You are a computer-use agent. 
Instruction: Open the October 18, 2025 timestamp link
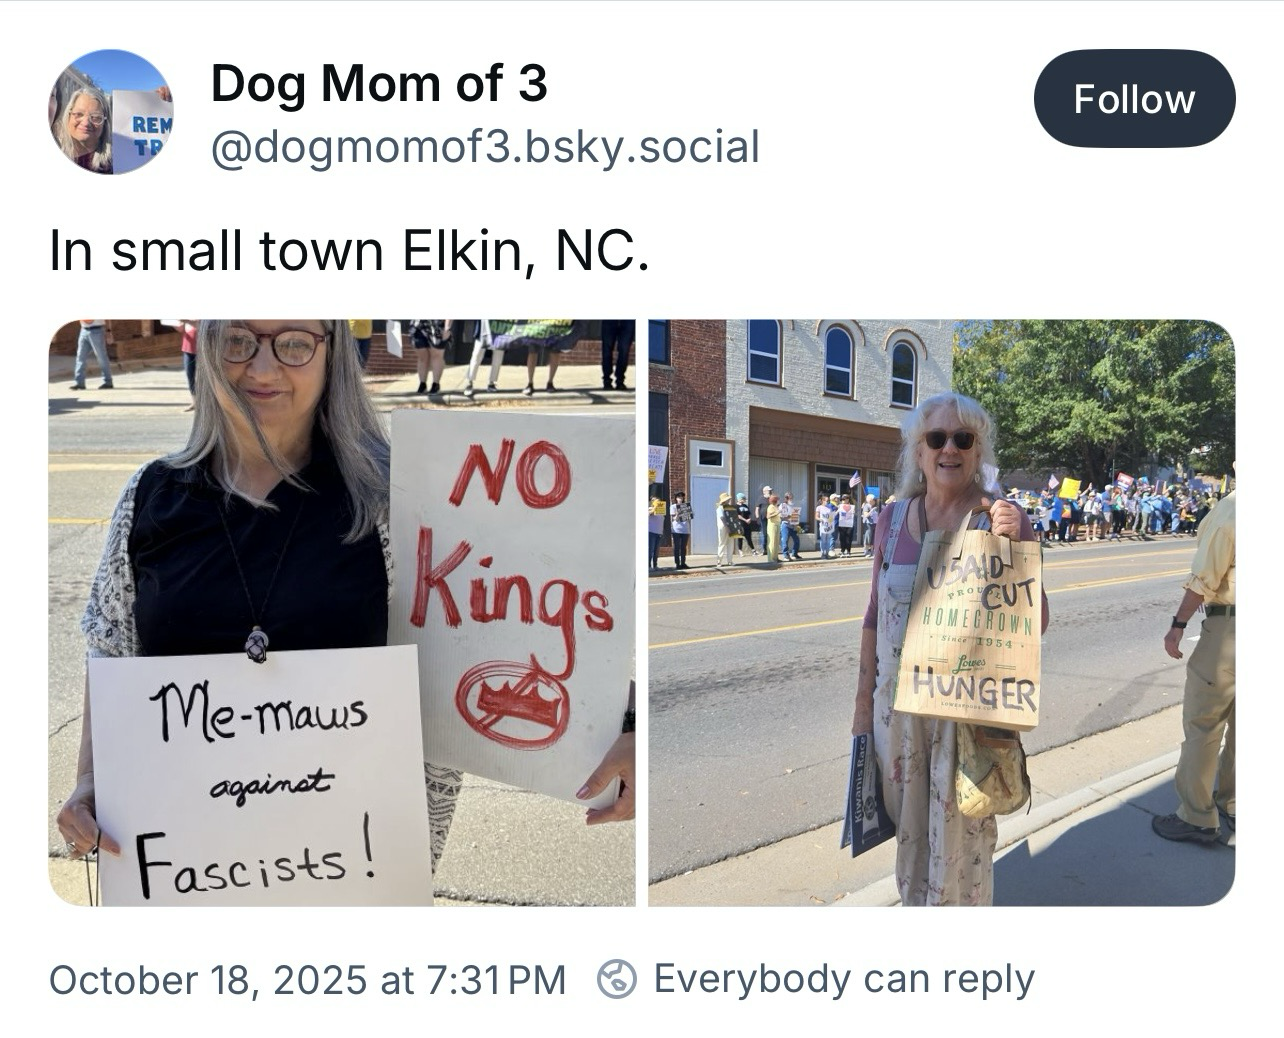click(x=307, y=979)
